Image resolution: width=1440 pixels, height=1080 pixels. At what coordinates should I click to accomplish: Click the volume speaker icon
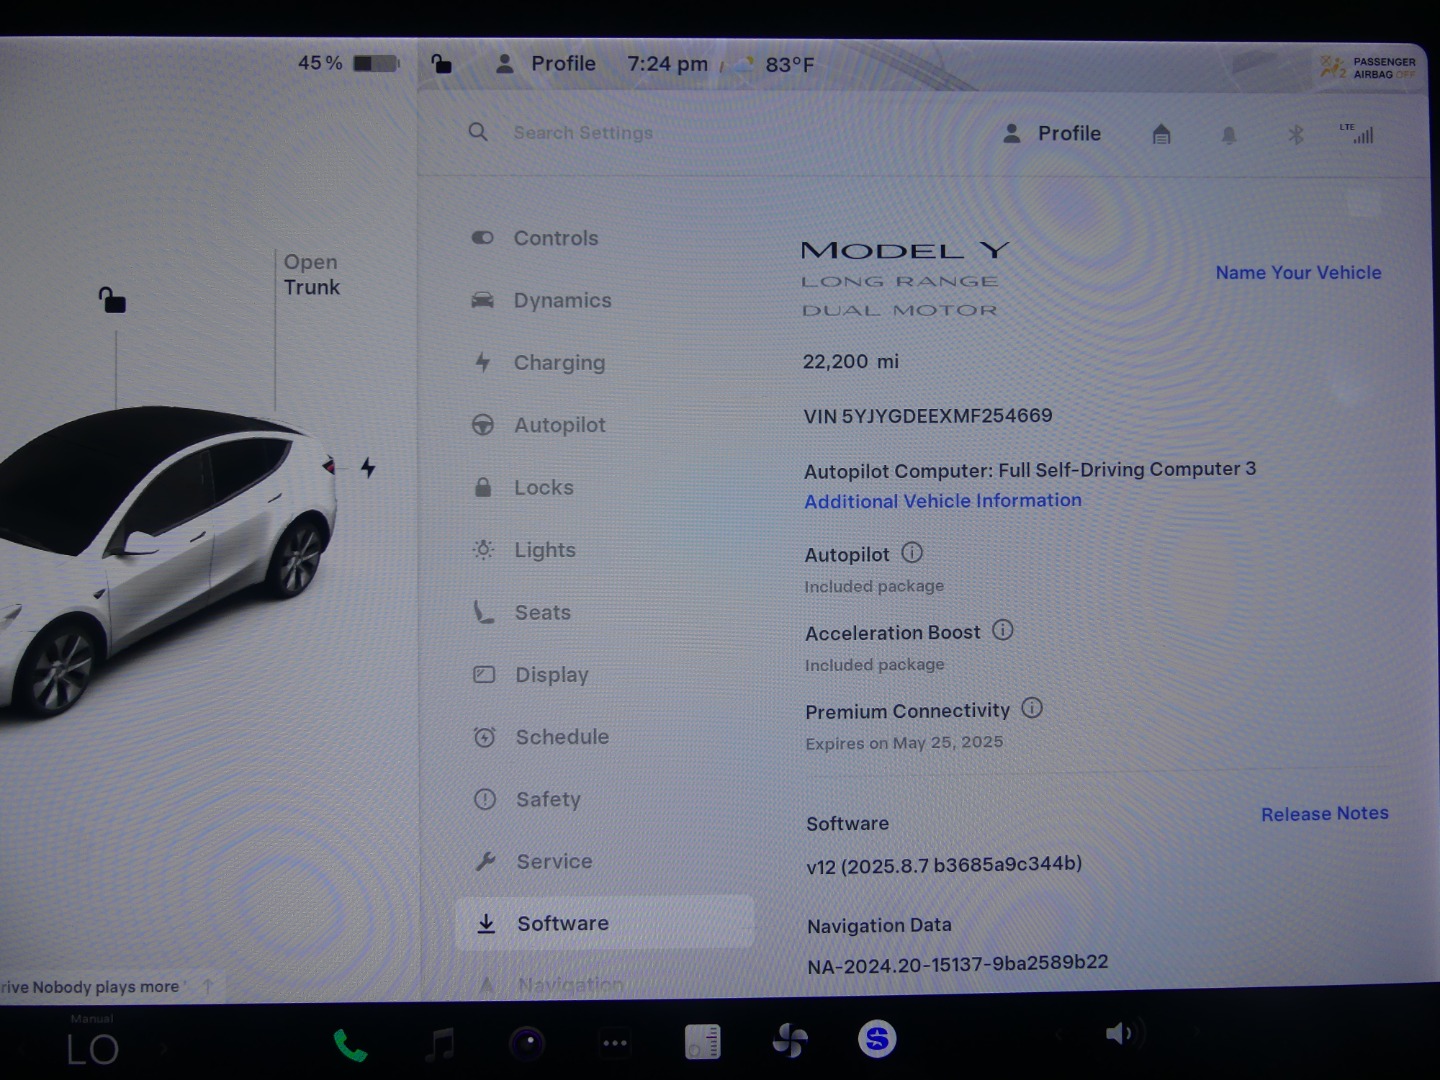[x=1118, y=1034]
